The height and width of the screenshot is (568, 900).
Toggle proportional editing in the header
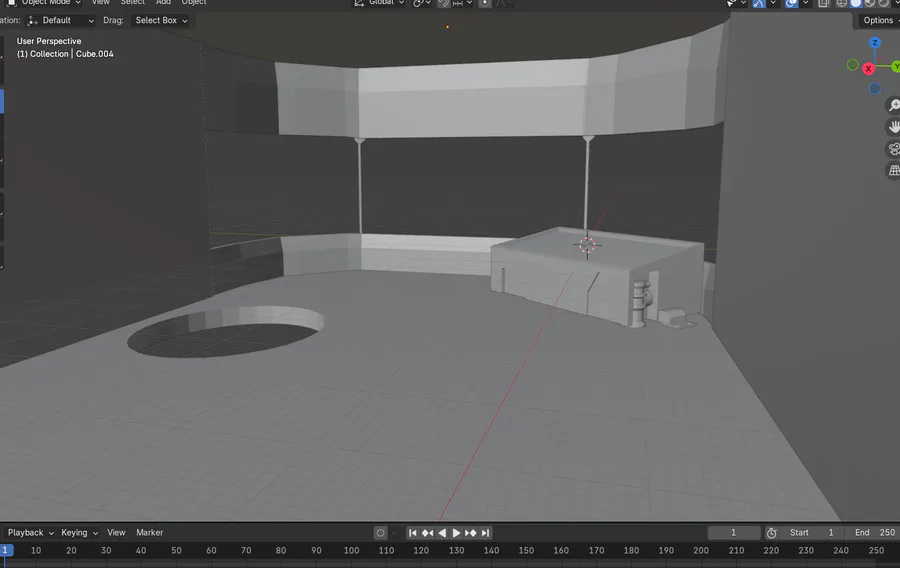coord(485,3)
